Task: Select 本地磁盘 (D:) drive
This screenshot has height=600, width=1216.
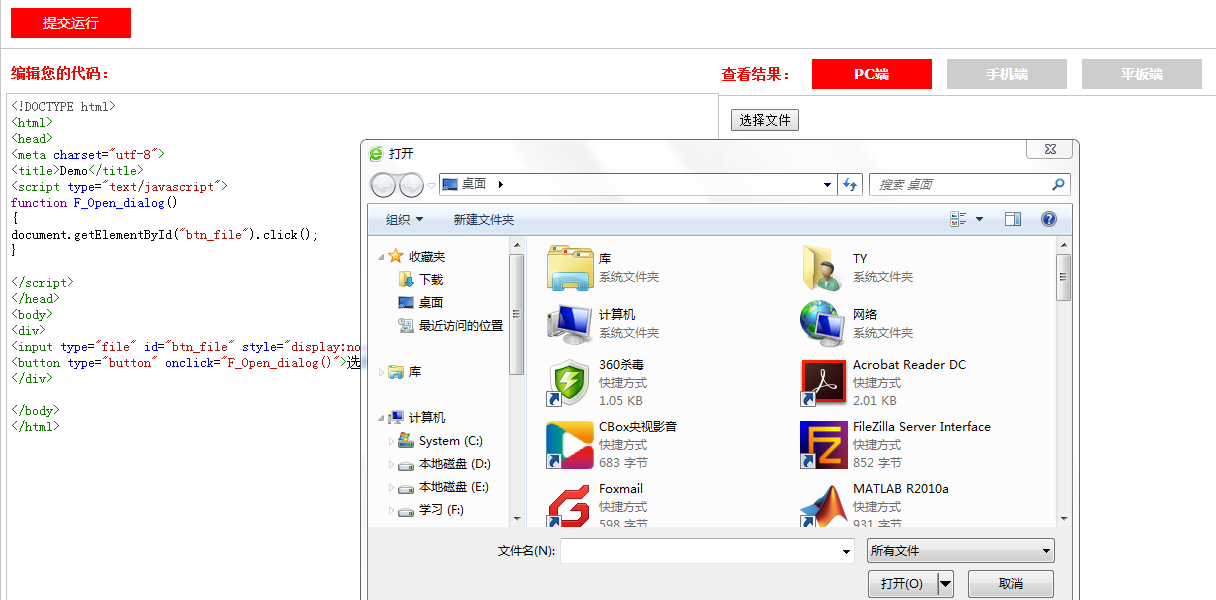Action: point(455,464)
